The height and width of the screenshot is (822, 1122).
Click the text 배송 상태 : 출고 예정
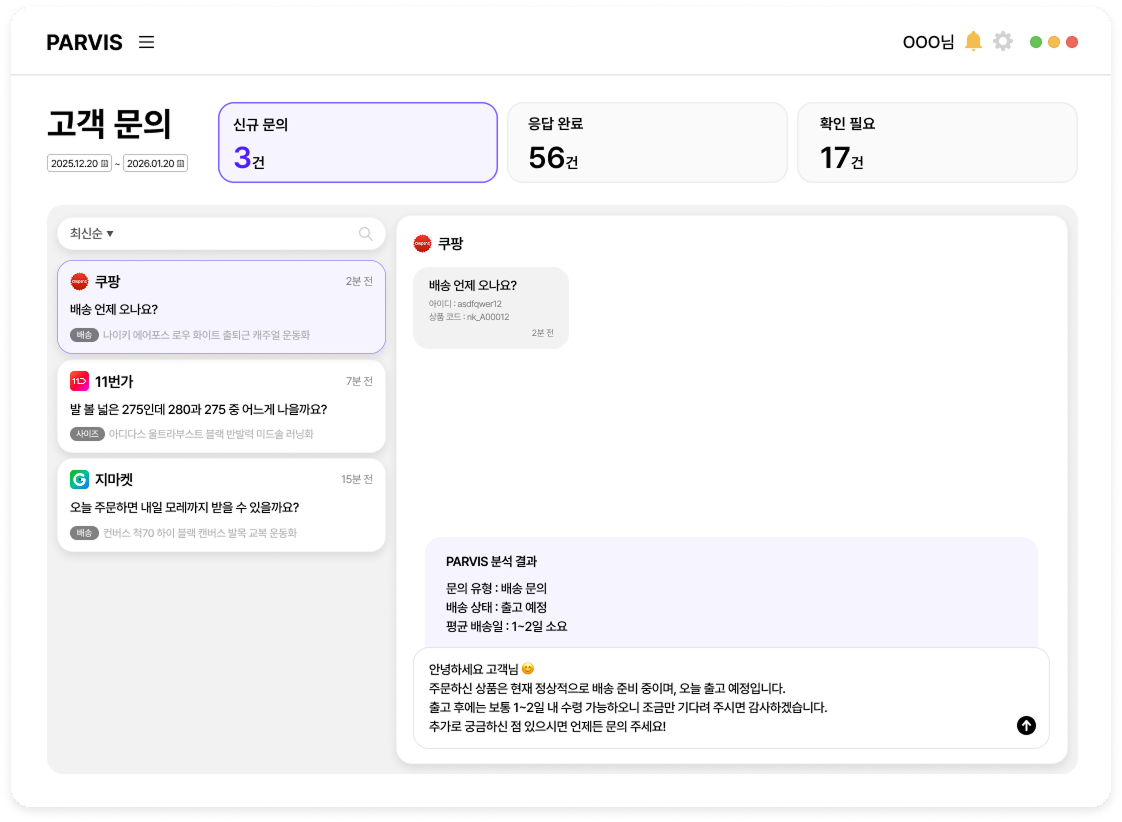tap(496, 607)
